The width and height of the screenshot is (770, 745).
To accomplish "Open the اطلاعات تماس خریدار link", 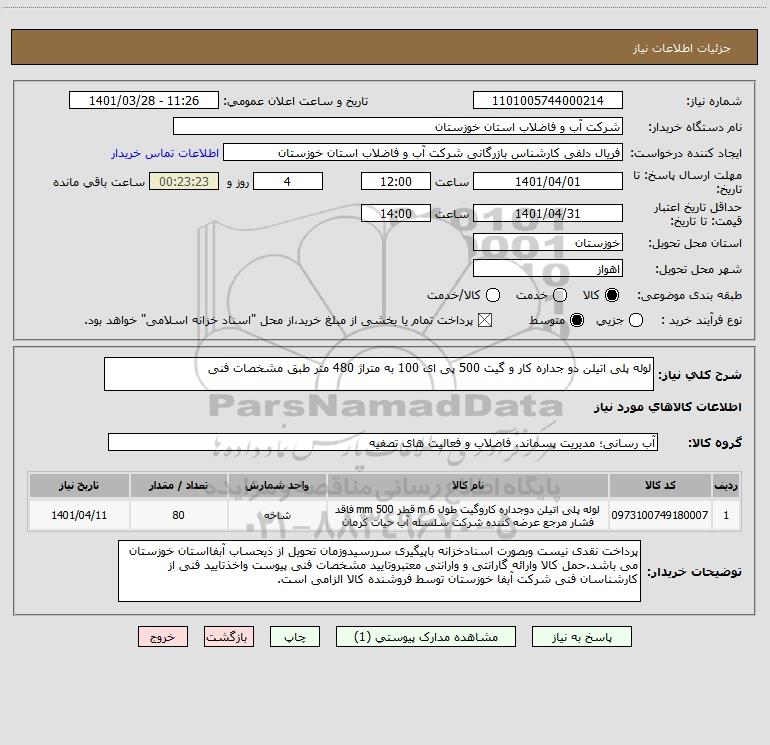I will [x=165, y=153].
